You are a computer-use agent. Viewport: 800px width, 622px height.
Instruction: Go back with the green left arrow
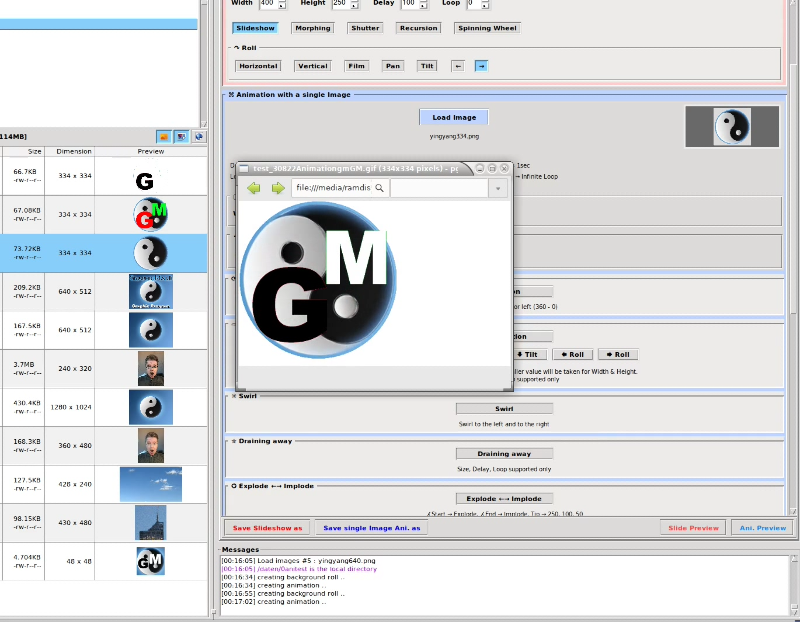tap(254, 188)
